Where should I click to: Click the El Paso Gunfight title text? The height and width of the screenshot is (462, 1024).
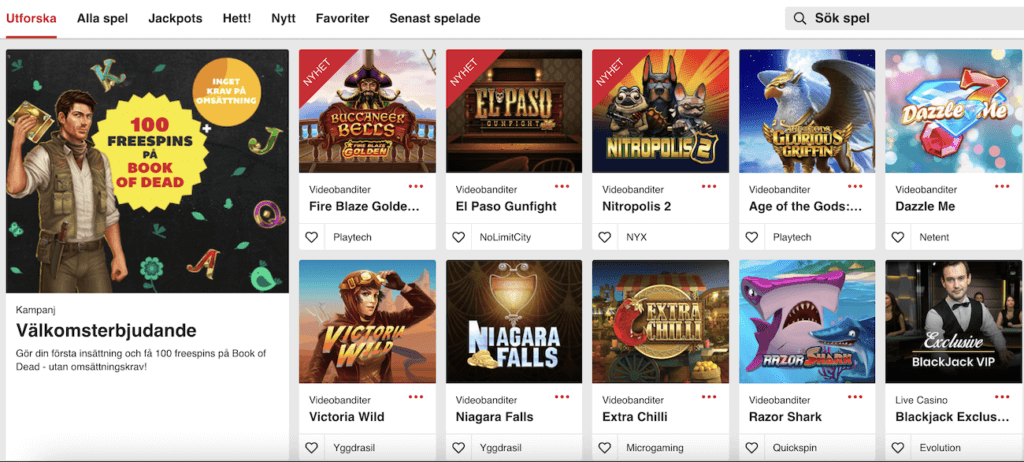pos(506,206)
